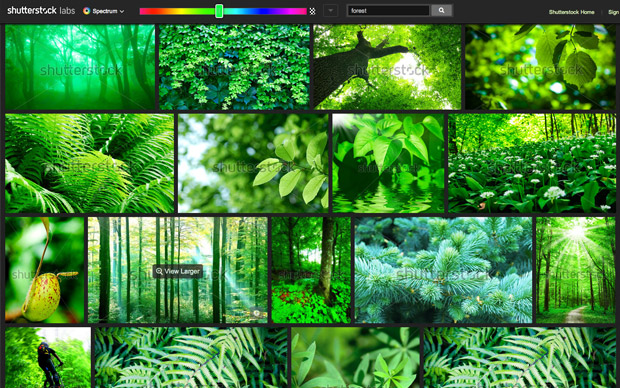
Task: Click the small icon in the hovered photo's corner
Action: click(x=257, y=313)
